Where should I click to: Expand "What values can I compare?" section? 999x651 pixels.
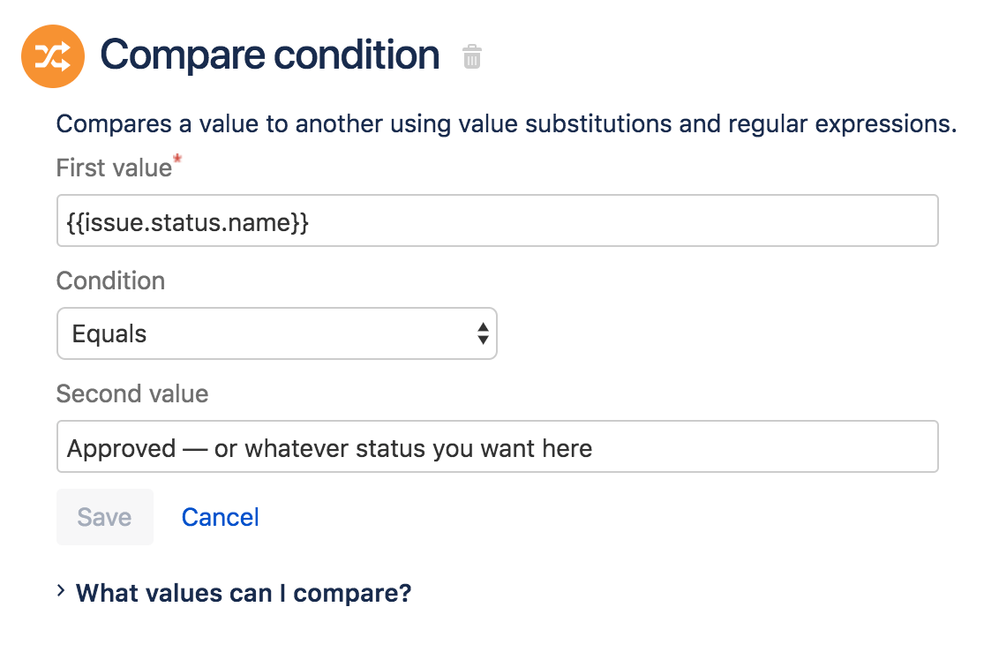click(x=243, y=593)
